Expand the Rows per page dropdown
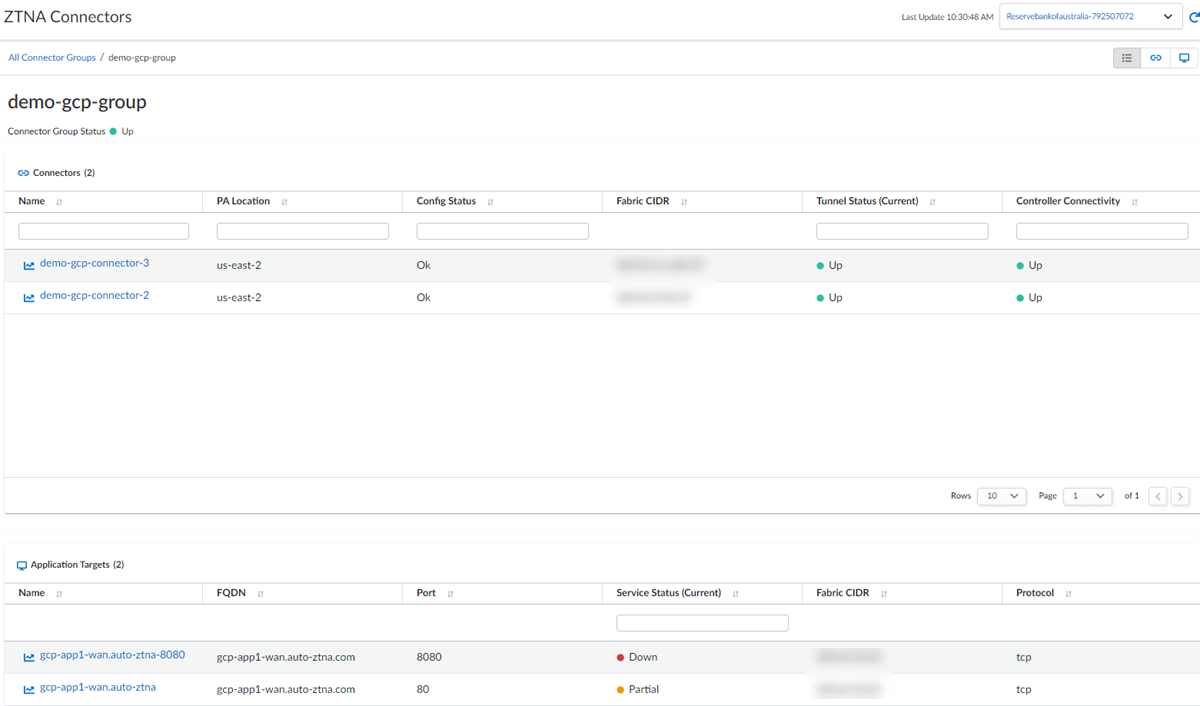This screenshot has width=1200, height=706. pyautogui.click(x=1001, y=496)
